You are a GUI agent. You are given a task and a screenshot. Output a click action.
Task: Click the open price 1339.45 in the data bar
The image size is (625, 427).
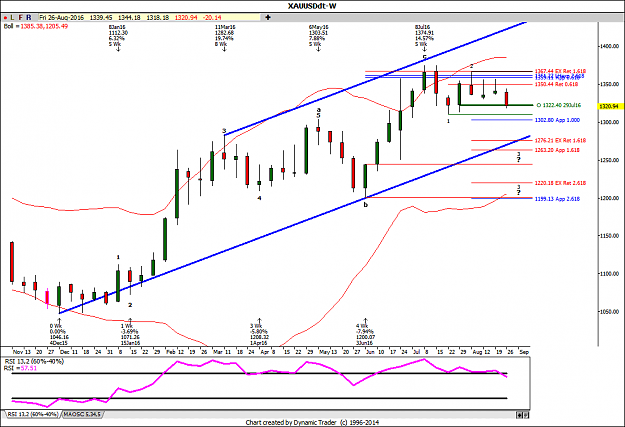tap(101, 18)
